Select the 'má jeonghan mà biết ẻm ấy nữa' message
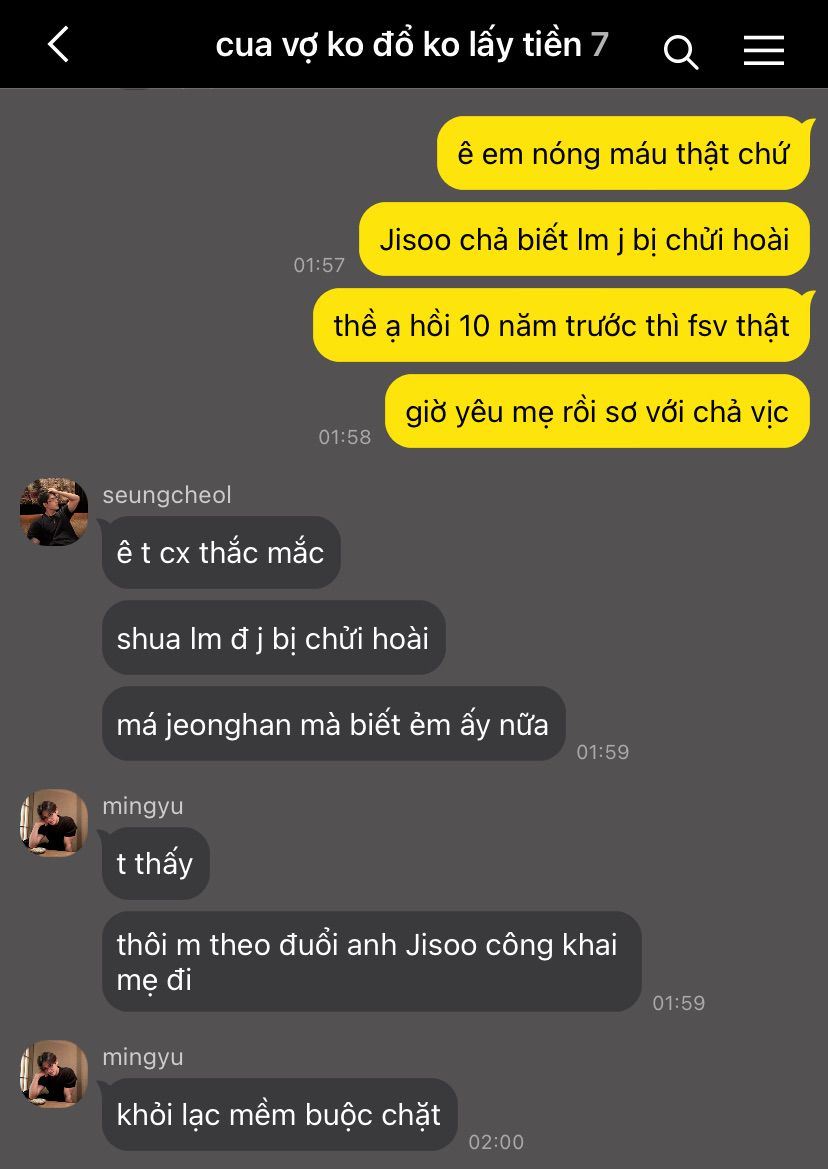Viewport: 828px width, 1169px height. point(333,724)
